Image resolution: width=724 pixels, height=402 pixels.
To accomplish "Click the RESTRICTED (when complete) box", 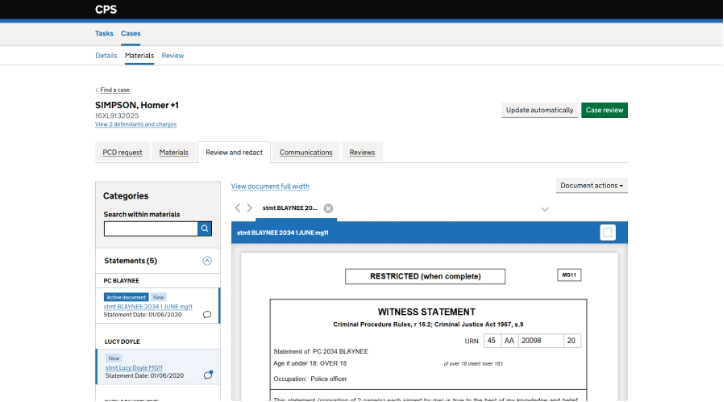I will click(425, 276).
